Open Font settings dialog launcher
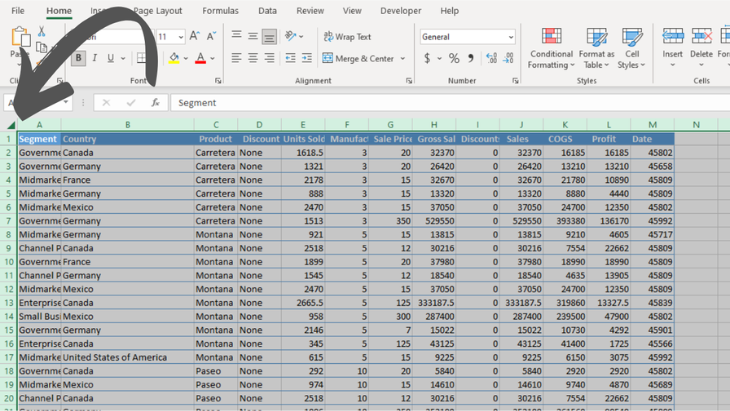Screen dimensions: 730x411 (x=218, y=81)
